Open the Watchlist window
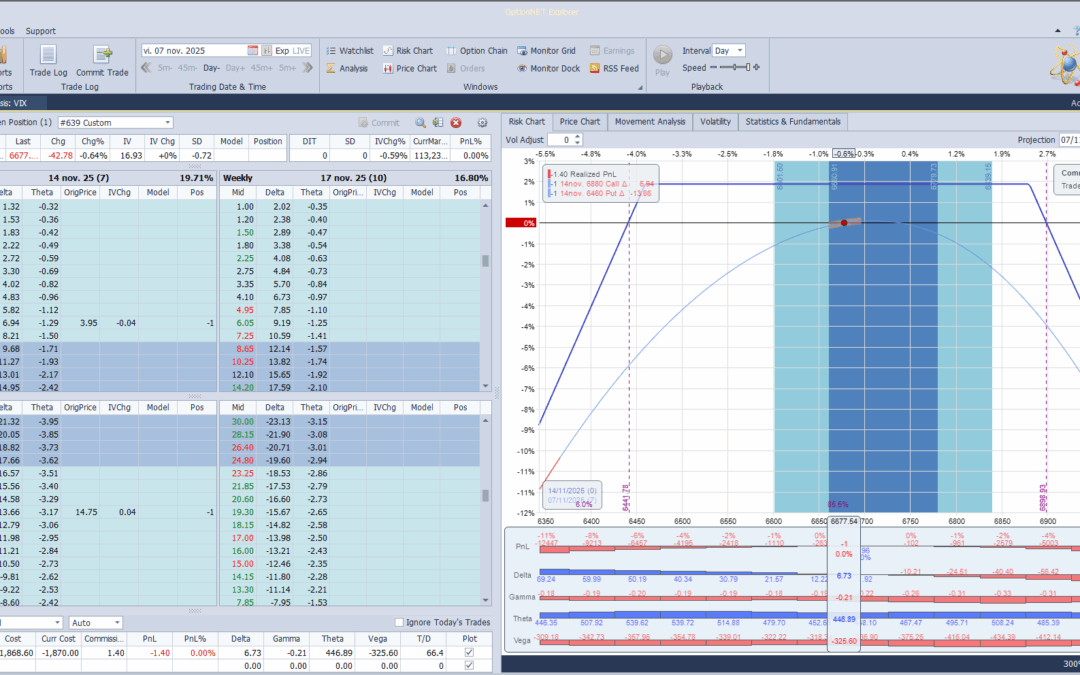 [349, 50]
